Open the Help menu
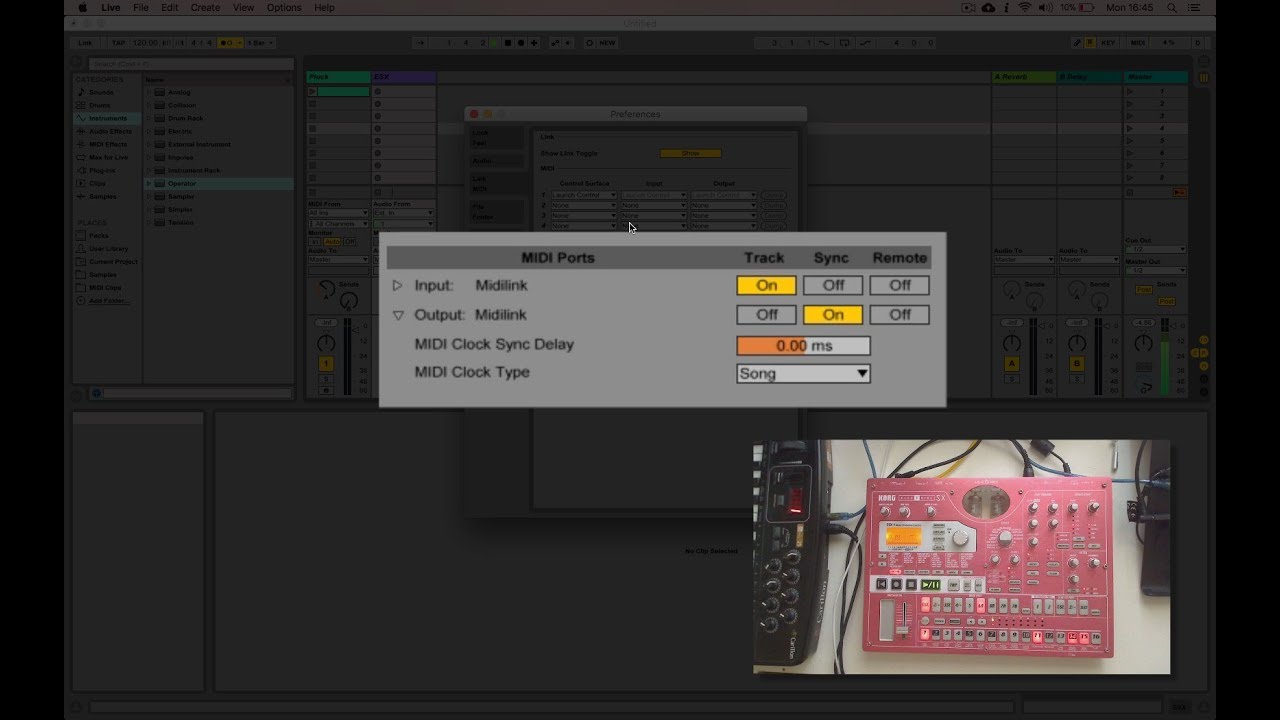The width and height of the screenshot is (1280, 720). (x=325, y=7)
